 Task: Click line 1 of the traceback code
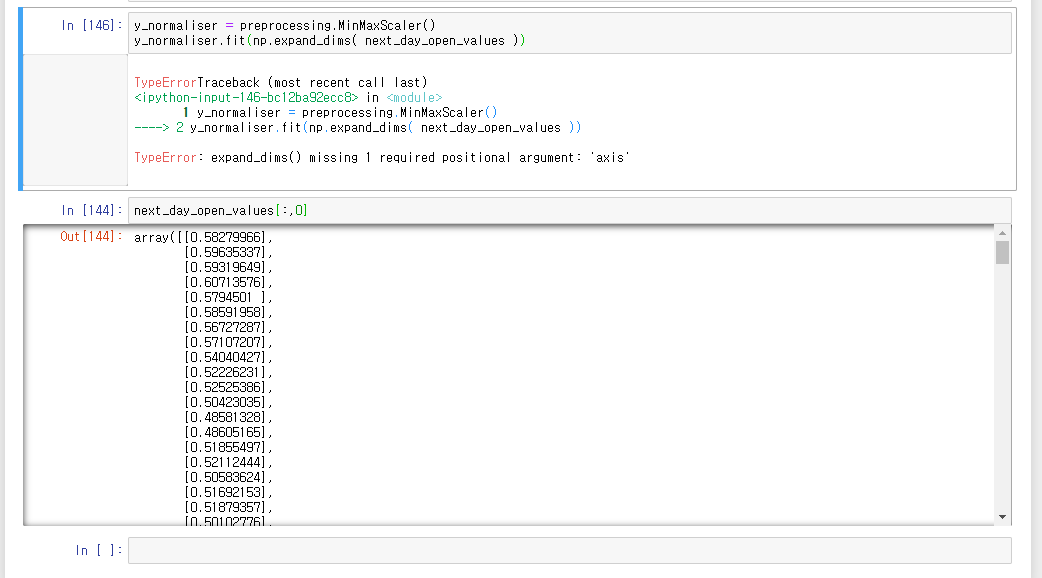click(x=340, y=112)
